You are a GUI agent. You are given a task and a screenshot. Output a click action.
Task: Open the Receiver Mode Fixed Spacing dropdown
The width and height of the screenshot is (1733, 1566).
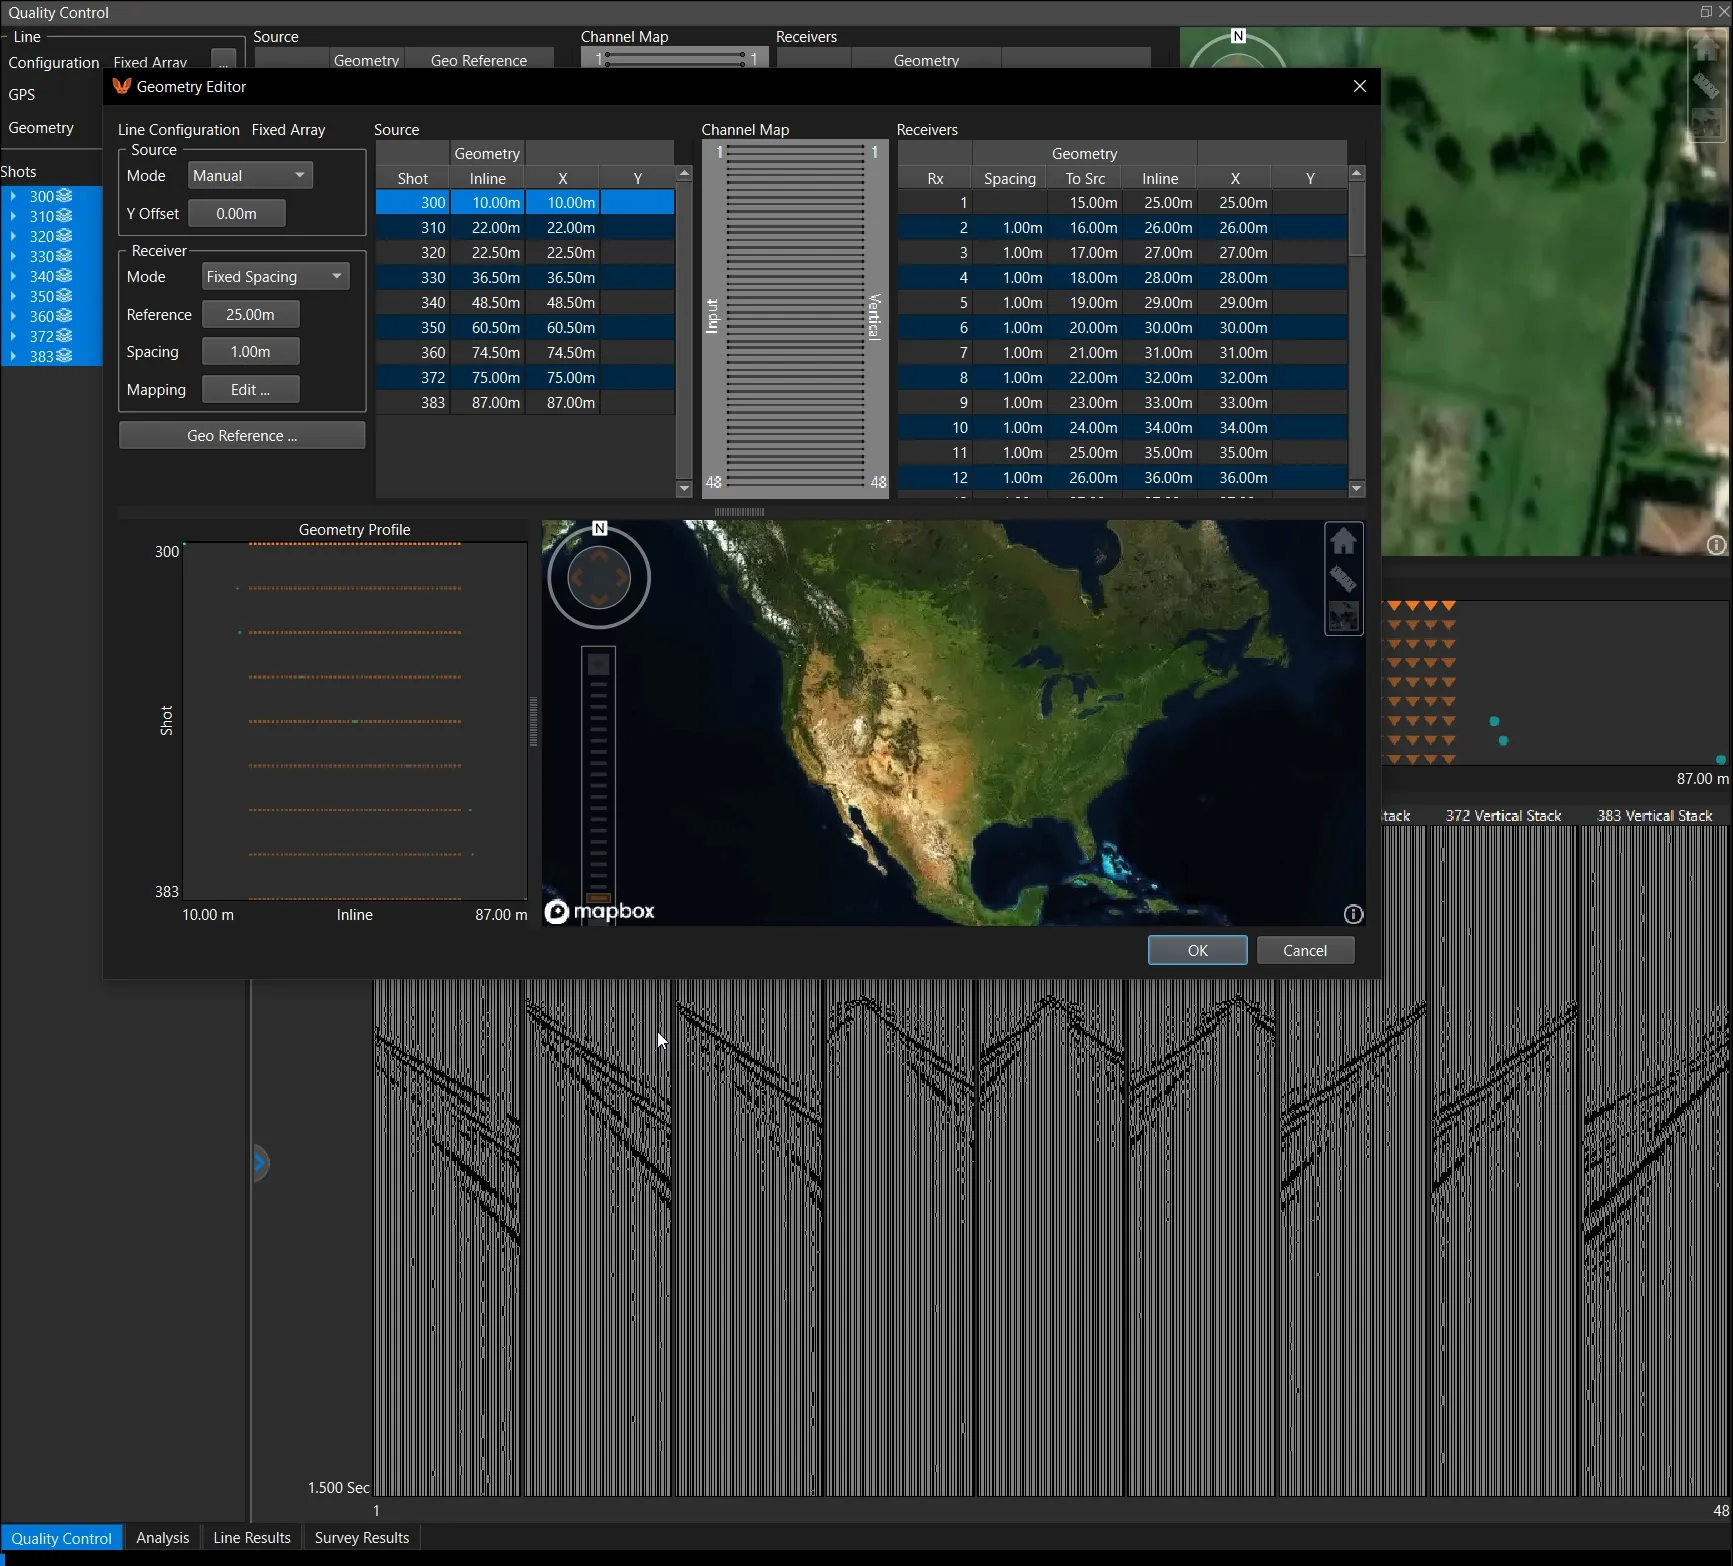coord(275,276)
